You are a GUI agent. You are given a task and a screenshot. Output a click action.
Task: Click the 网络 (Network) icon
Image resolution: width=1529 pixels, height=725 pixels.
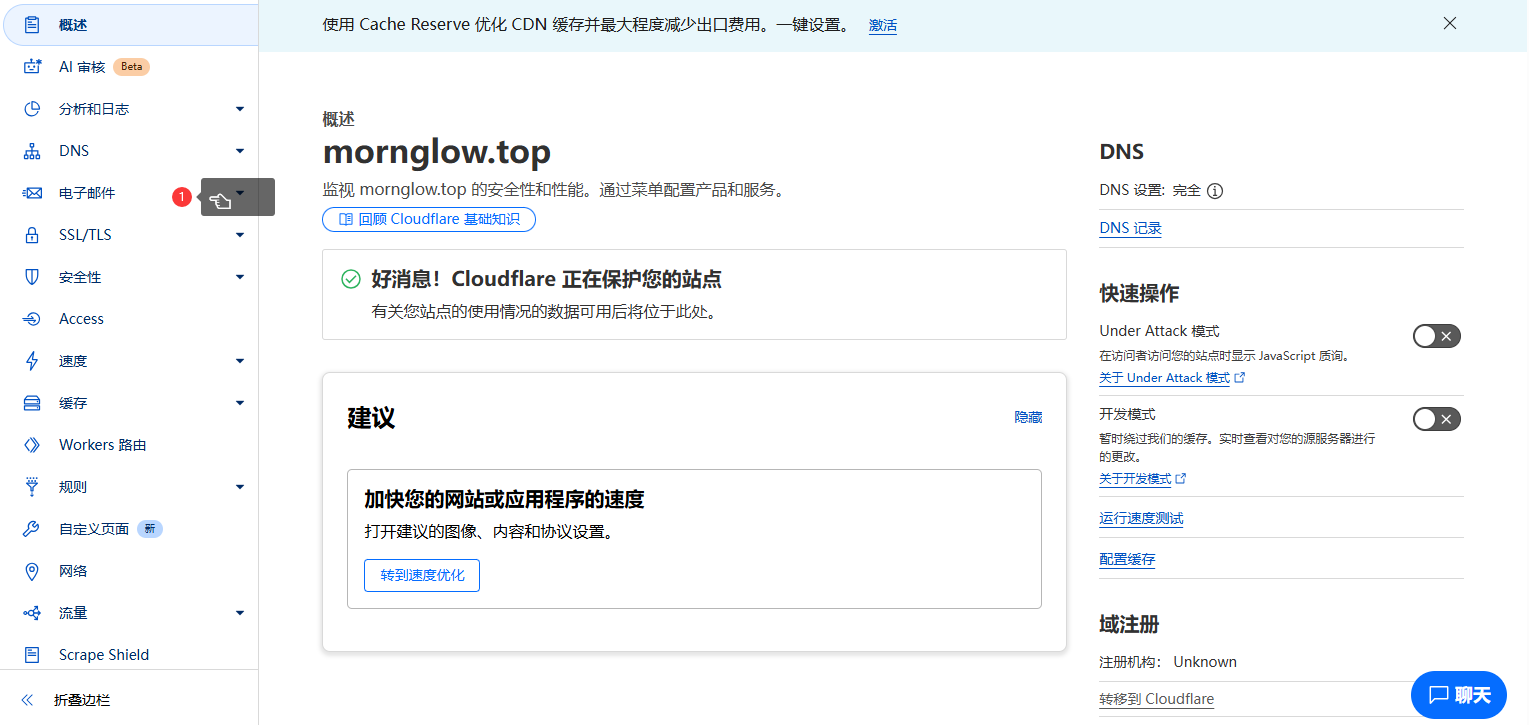point(31,570)
